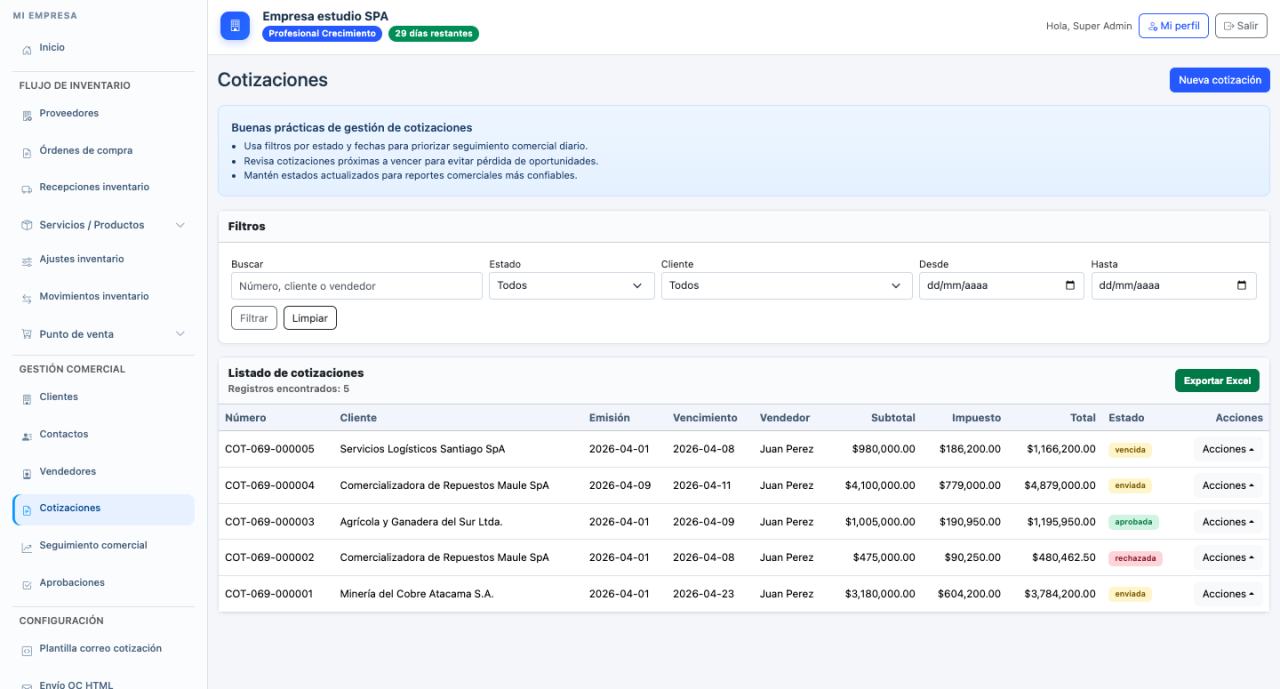Click client Agrícola y Ganadera del Sur Ltda.
The height and width of the screenshot is (689, 1280).
421,522
